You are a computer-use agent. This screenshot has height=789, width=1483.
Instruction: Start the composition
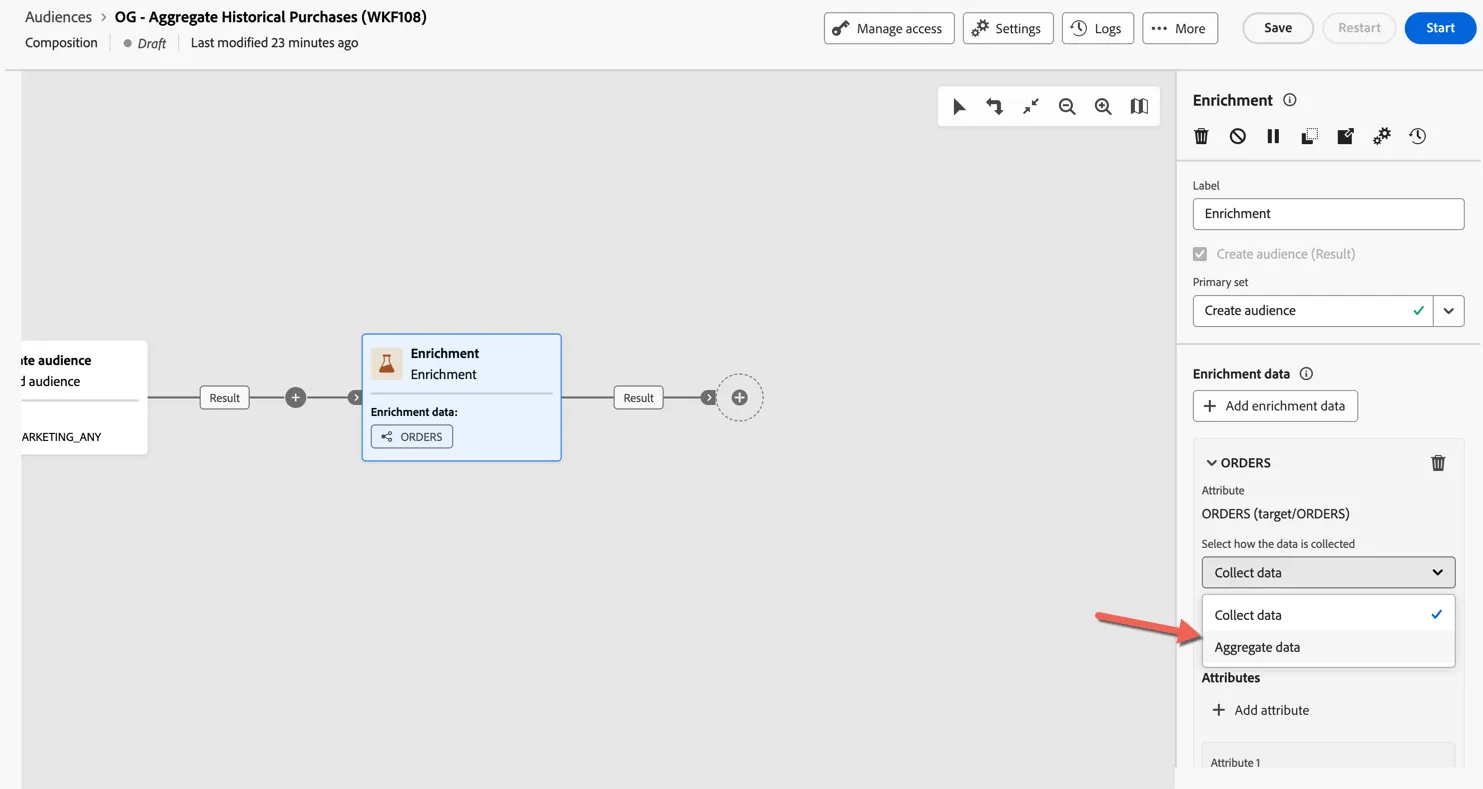tap(1440, 28)
